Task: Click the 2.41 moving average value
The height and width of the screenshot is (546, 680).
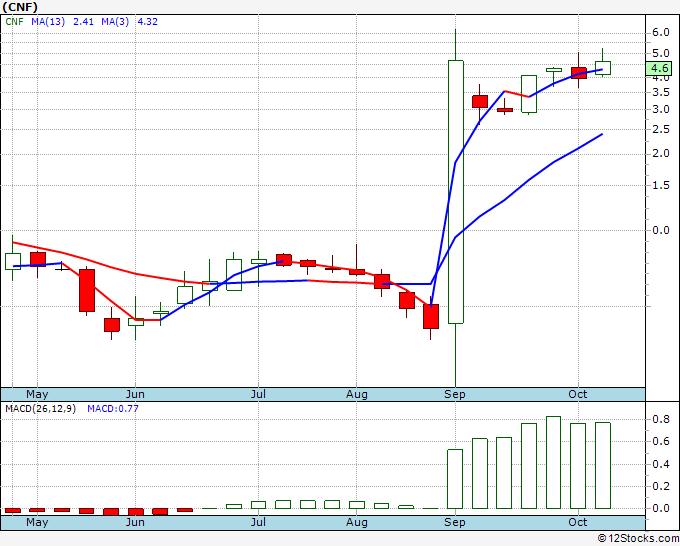Action: [x=83, y=21]
